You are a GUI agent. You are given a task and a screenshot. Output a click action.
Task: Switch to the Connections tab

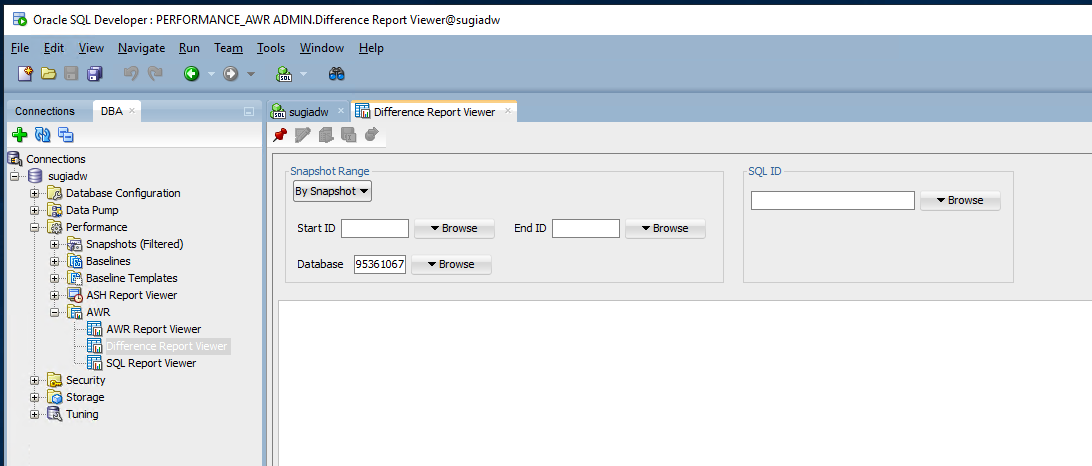click(x=45, y=111)
